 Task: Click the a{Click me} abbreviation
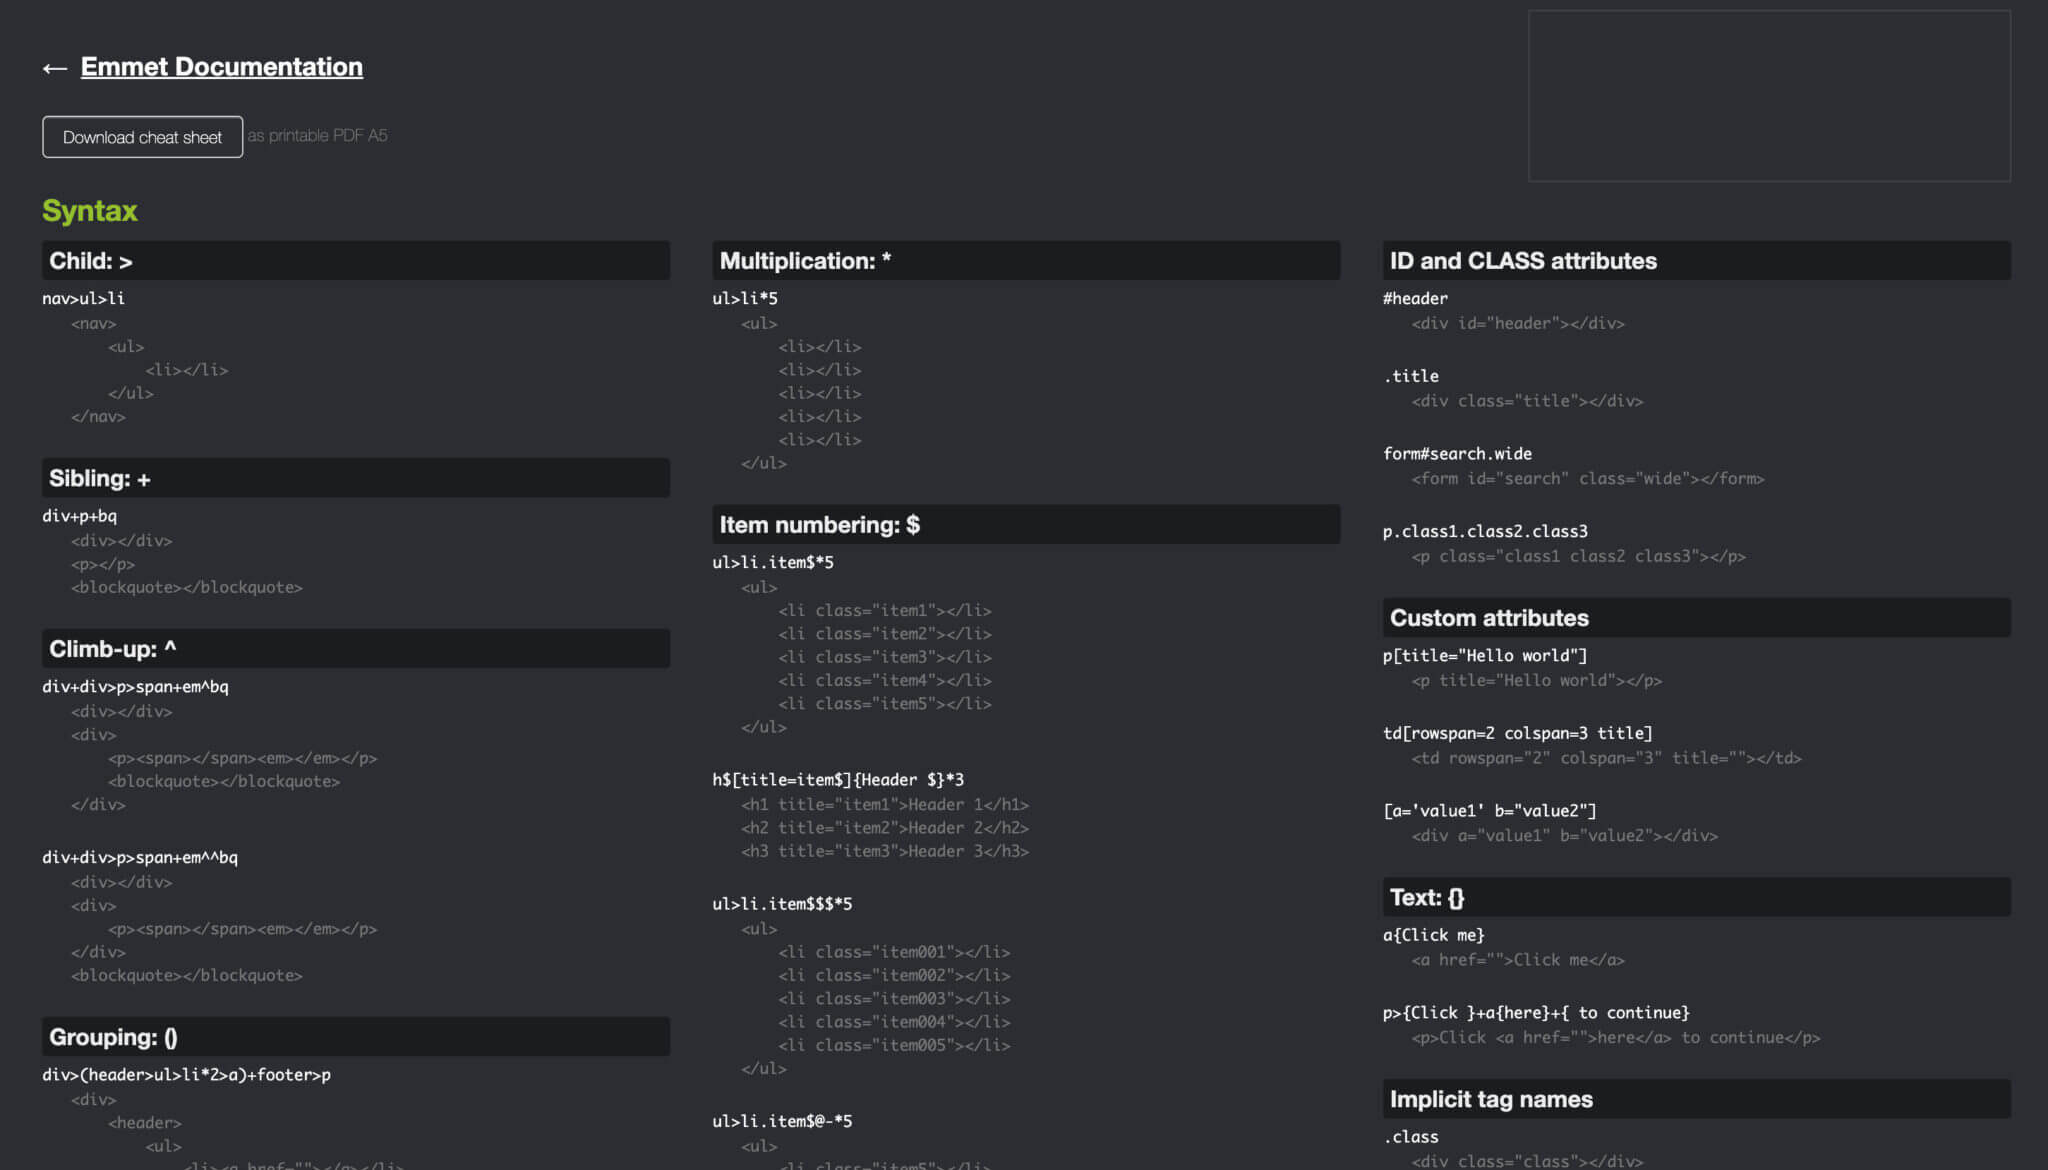pos(1433,935)
